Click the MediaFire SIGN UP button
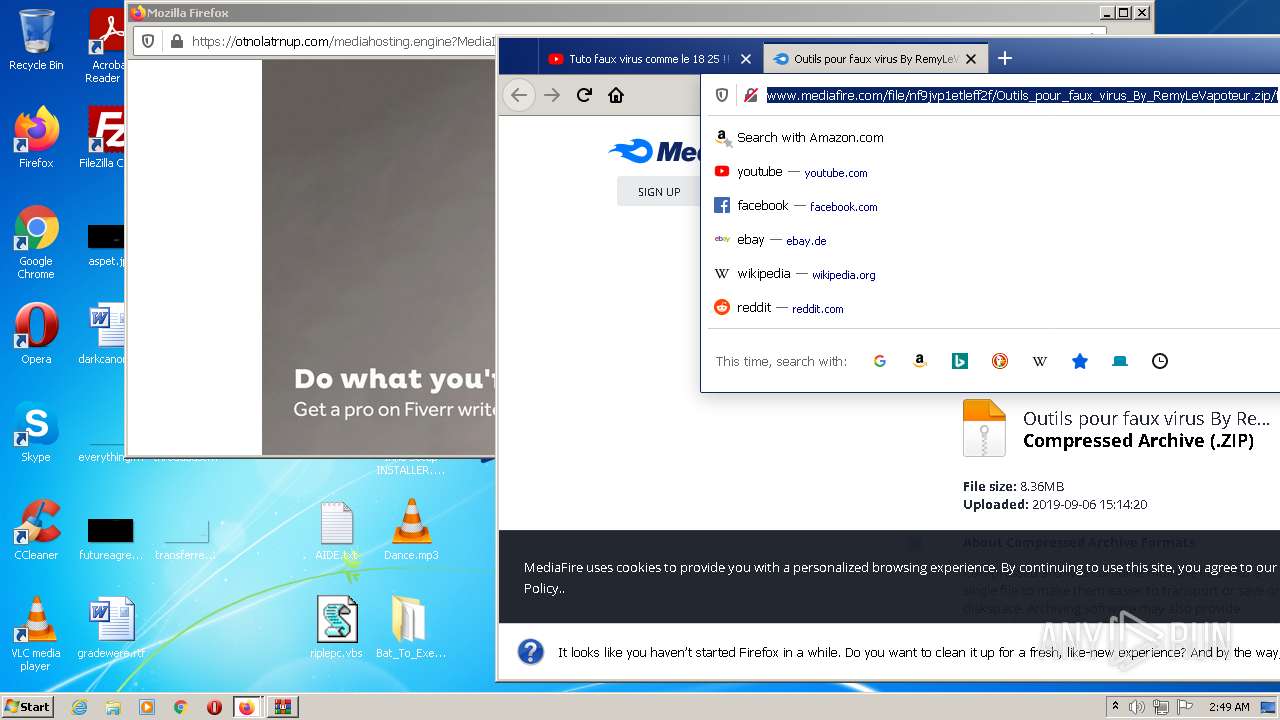 click(659, 191)
